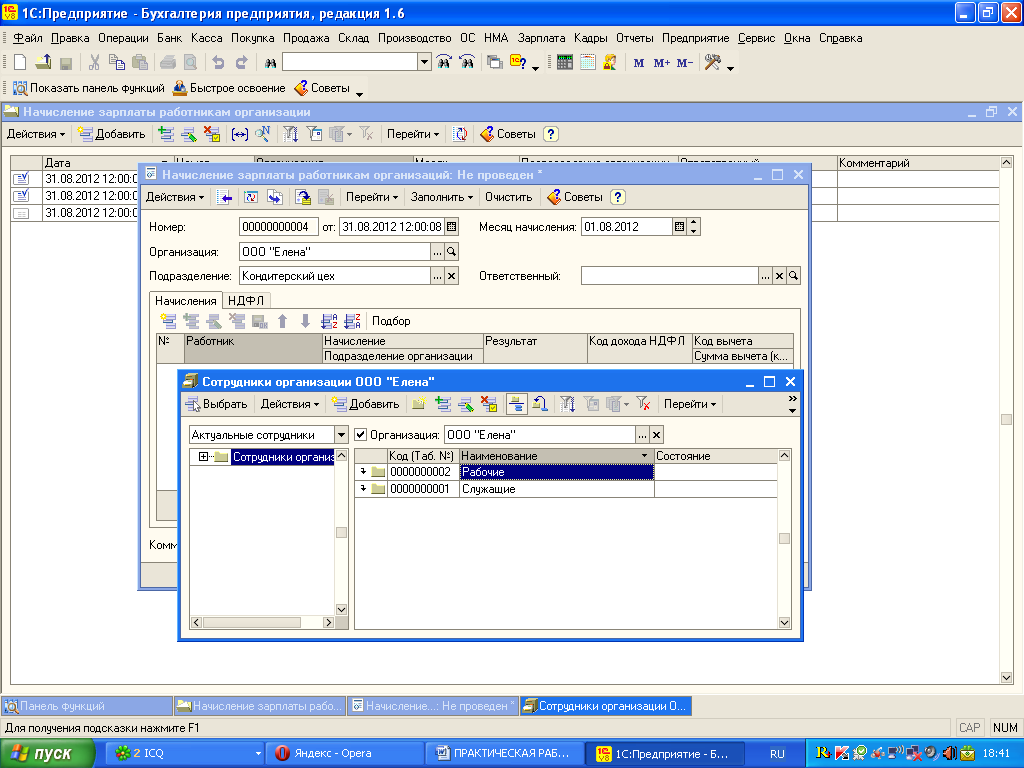The height and width of the screenshot is (768, 1024).
Task: Click the ellipsis select button for Ответственный
Action: tap(765, 276)
